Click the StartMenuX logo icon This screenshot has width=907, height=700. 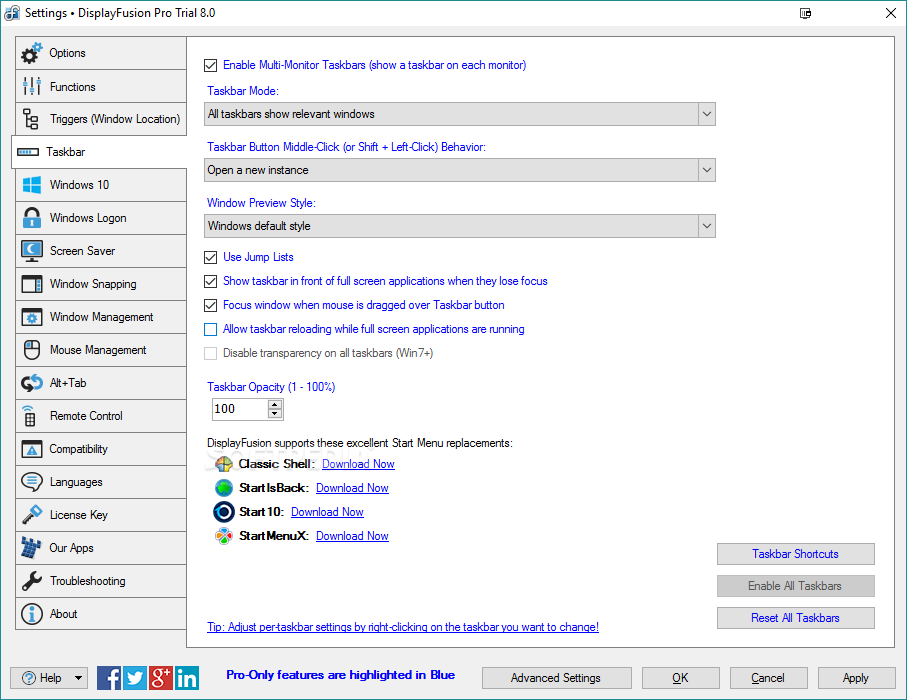tap(224, 536)
